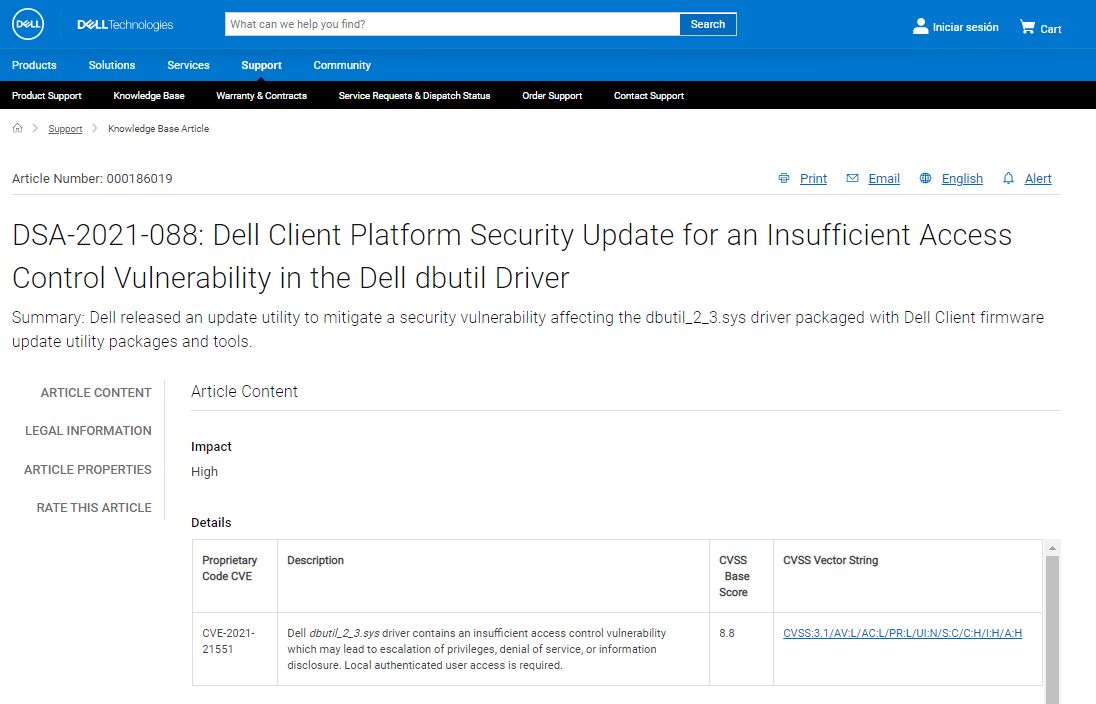Jump to RATE THIS ARTICLE section
This screenshot has height=704, width=1096.
click(x=94, y=508)
